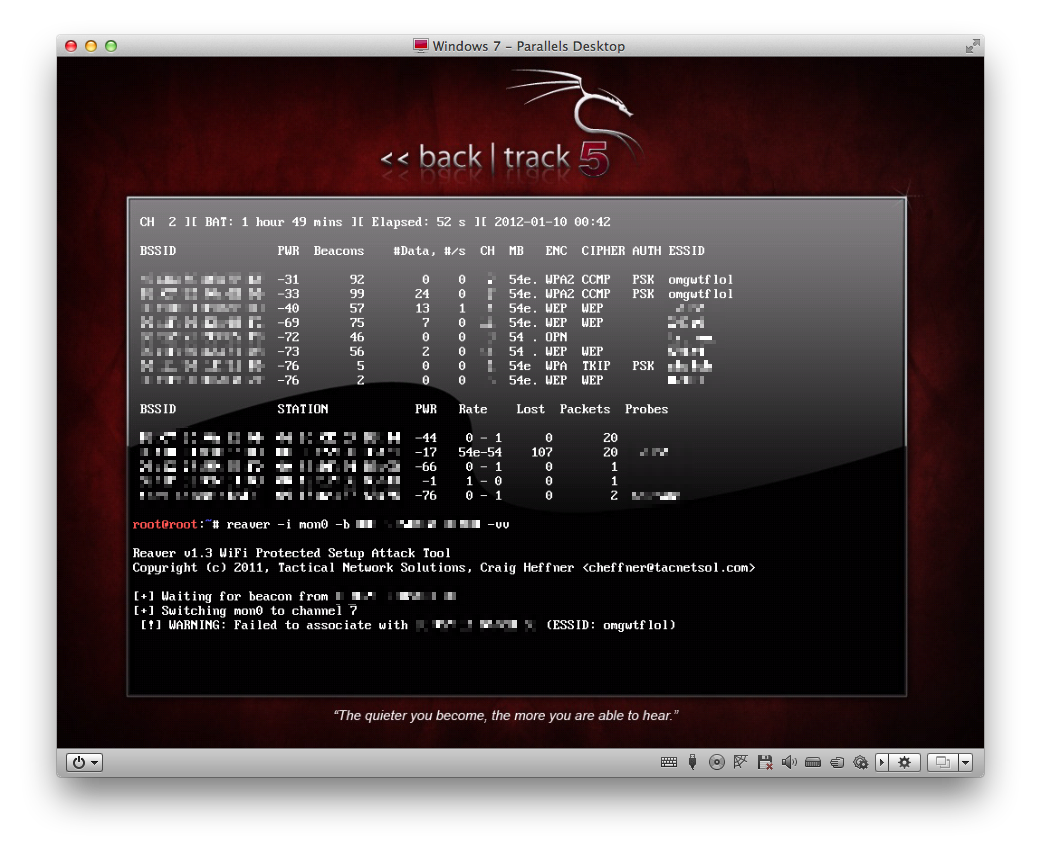Click the USB devices icon
The height and width of the screenshot is (856, 1041).
coord(692,762)
